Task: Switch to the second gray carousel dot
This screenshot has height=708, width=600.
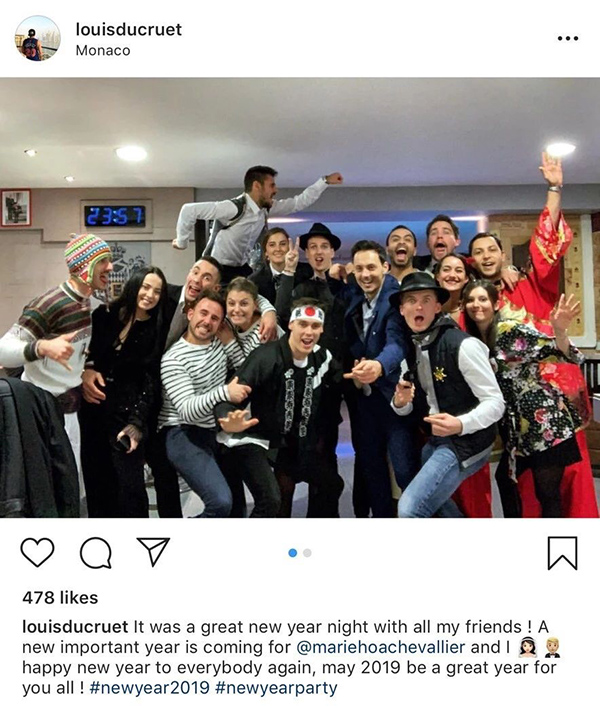Action: pos(307,553)
